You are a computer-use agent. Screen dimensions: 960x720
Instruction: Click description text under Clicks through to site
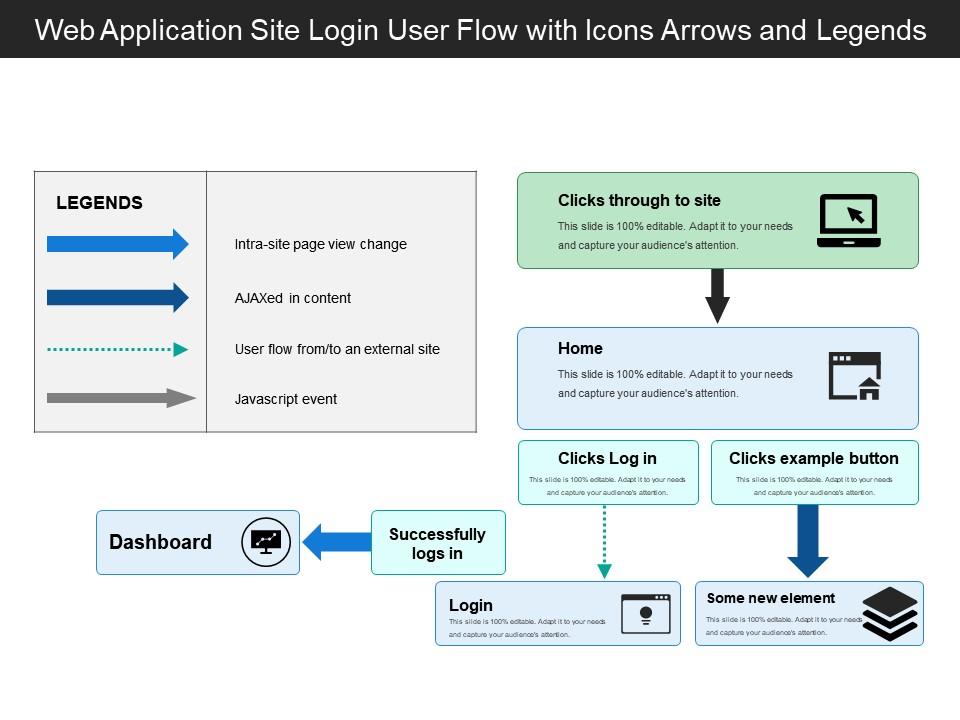pos(675,236)
